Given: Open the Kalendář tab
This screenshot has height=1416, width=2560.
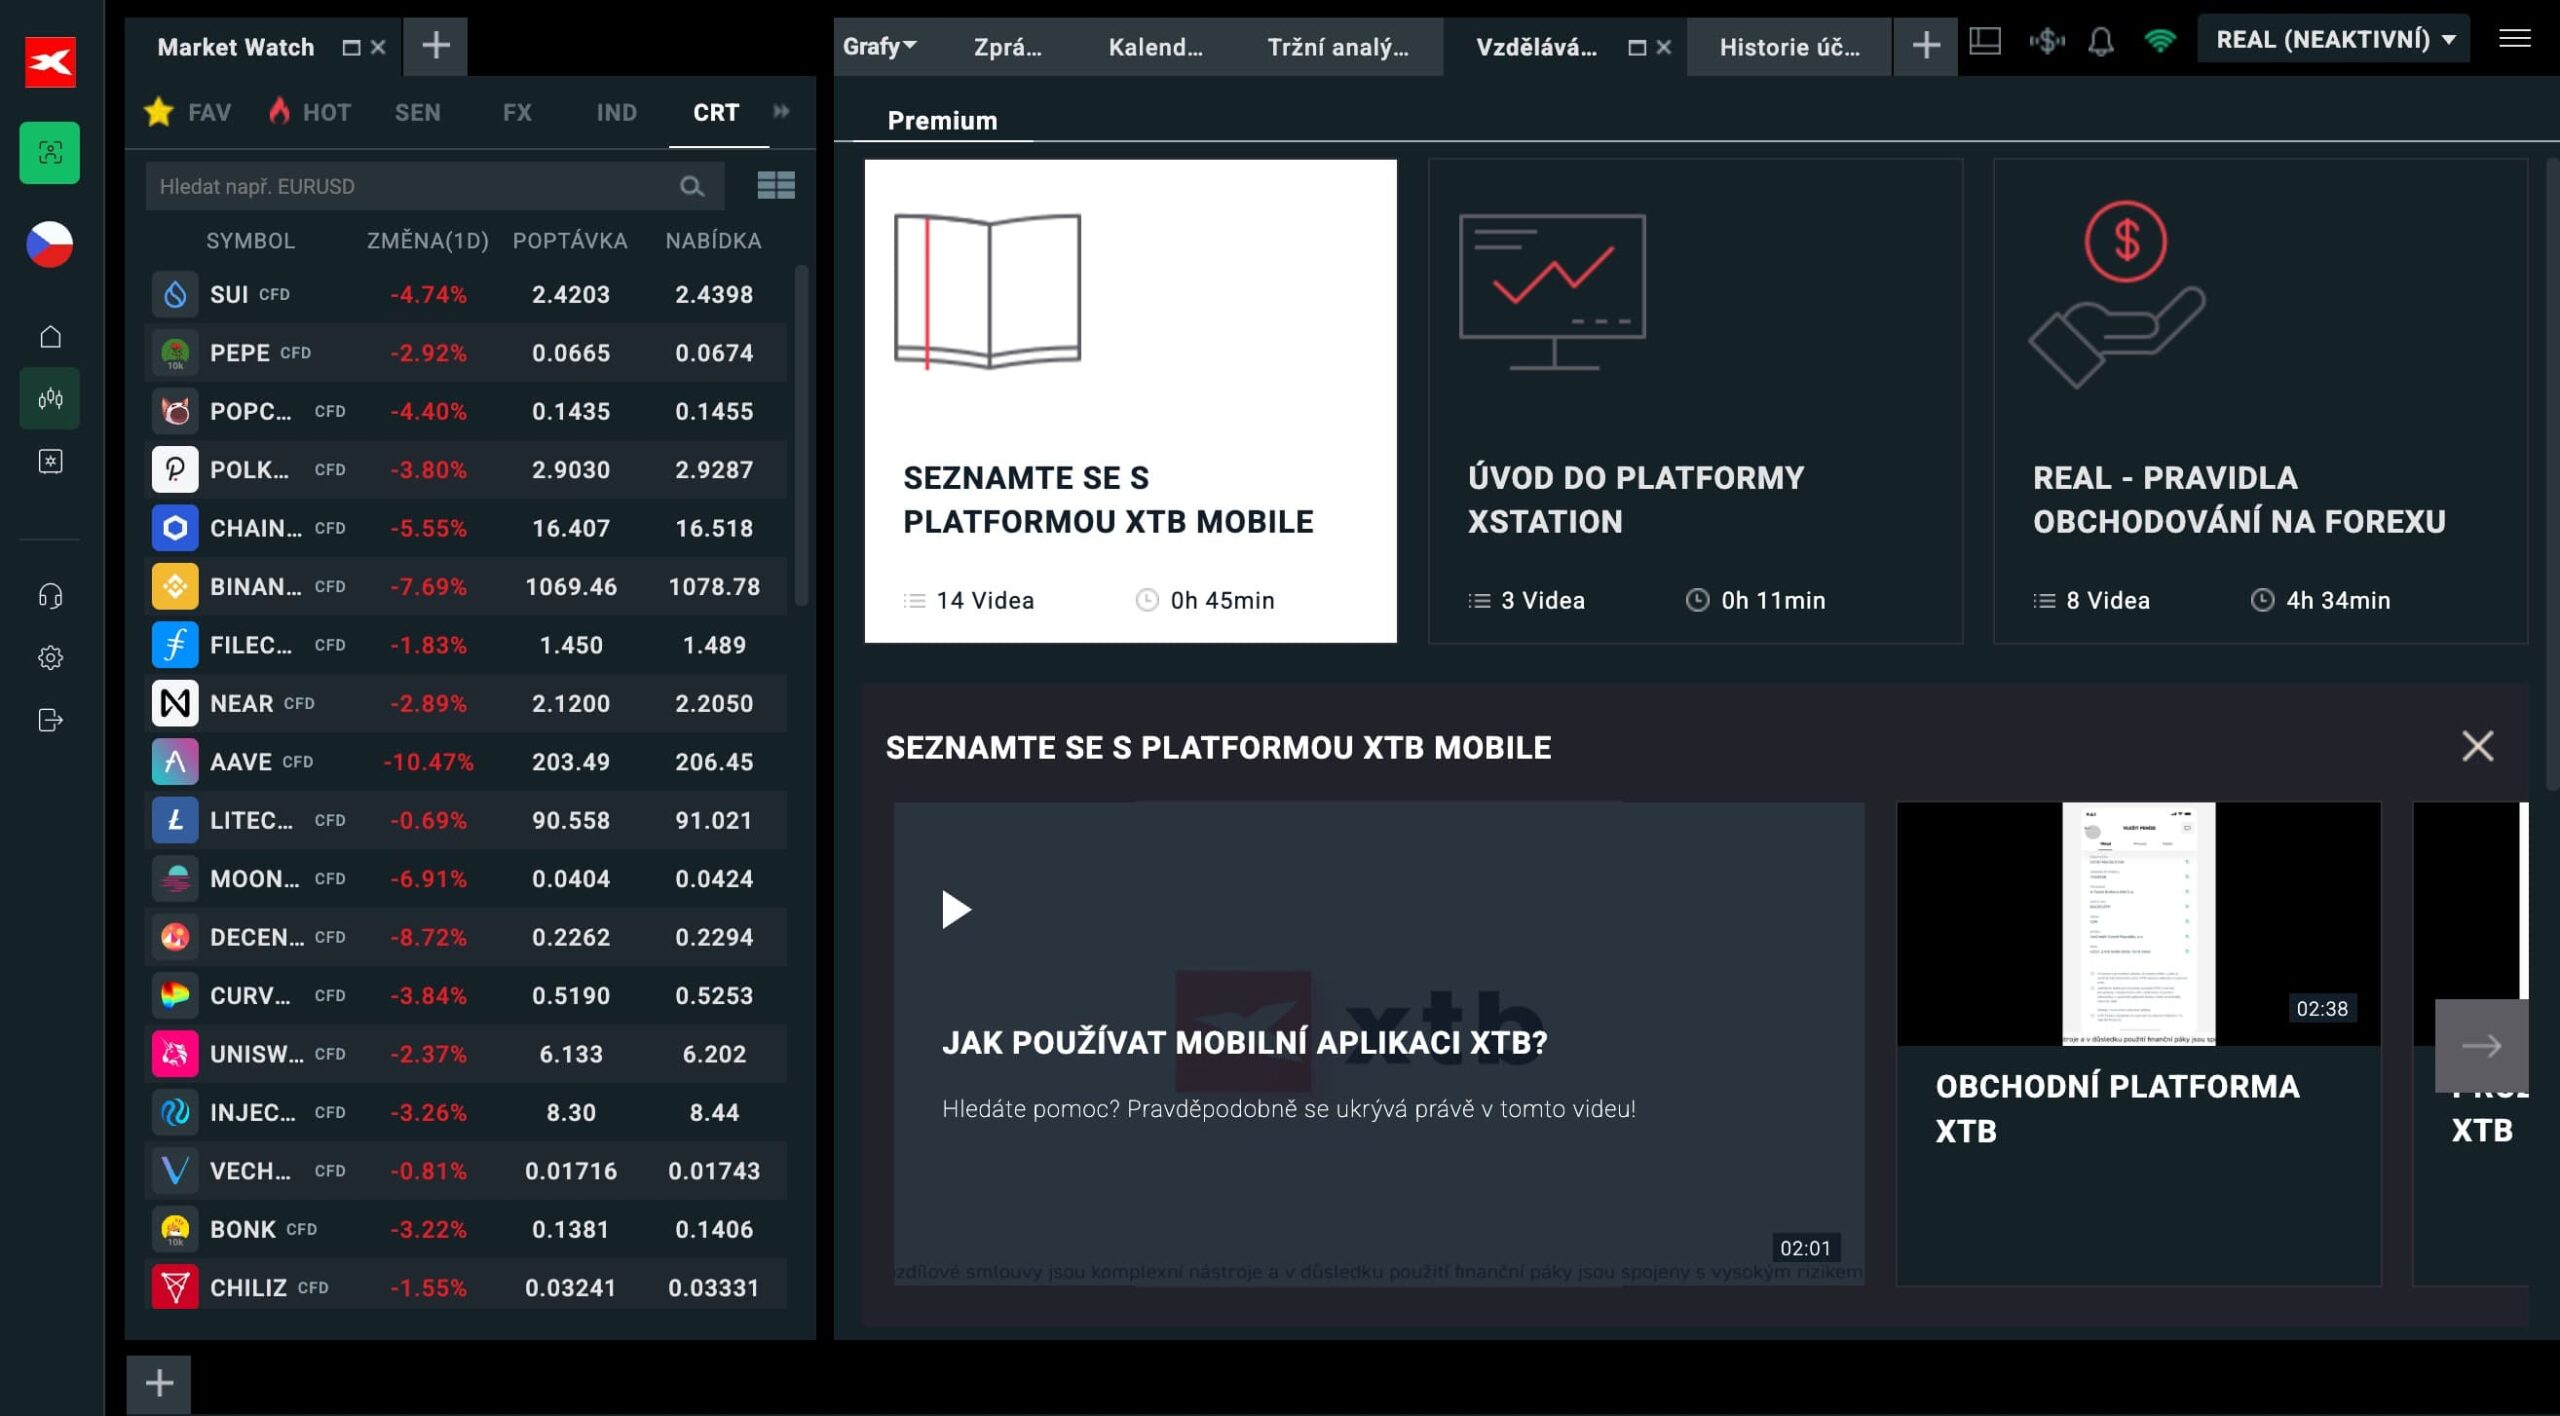Looking at the screenshot, I should pyautogui.click(x=1155, y=46).
